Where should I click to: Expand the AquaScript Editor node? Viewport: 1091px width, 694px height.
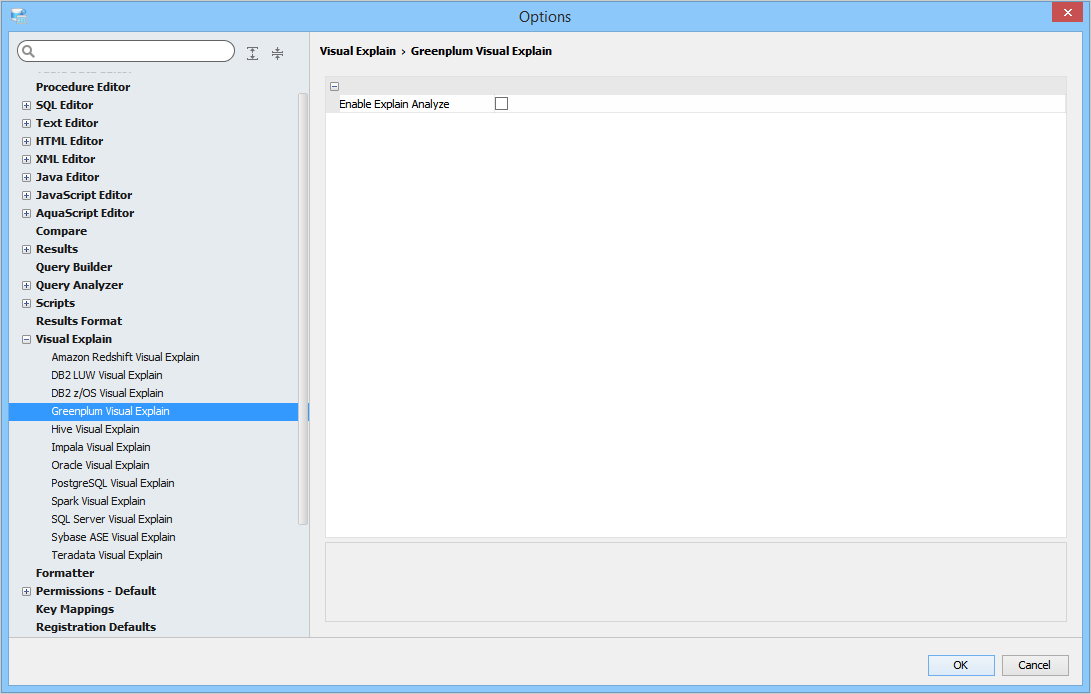pyautogui.click(x=26, y=214)
